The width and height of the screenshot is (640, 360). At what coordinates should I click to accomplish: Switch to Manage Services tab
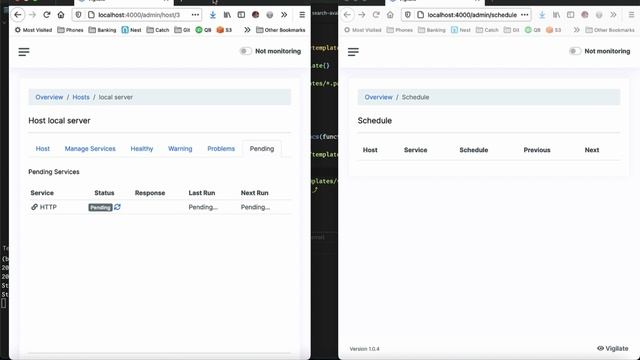[90, 149]
